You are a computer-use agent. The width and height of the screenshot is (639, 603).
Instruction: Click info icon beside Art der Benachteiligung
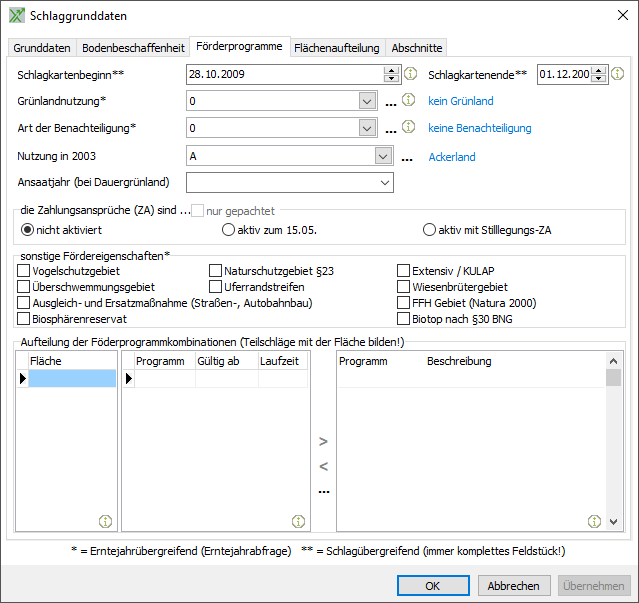pos(408,128)
